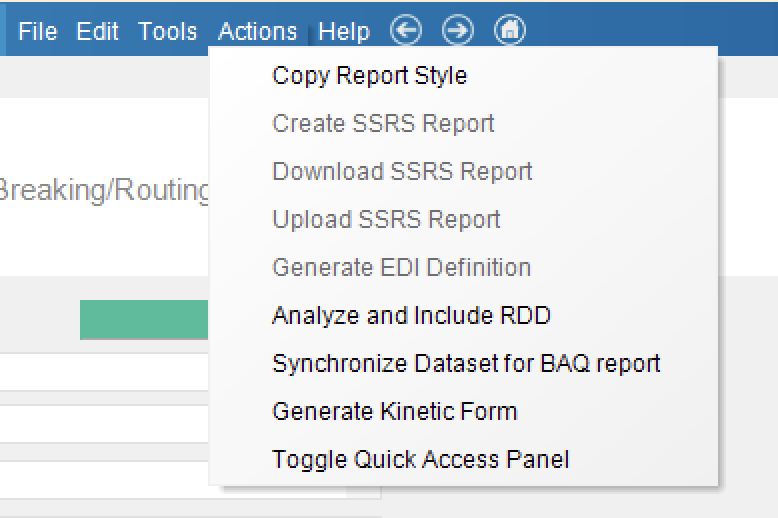Click the first input field below green button
The width and height of the screenshot is (778, 518).
coord(104,372)
